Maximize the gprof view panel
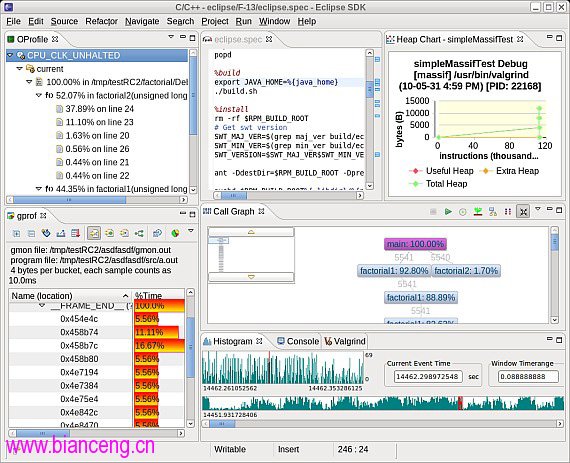 tap(193, 214)
